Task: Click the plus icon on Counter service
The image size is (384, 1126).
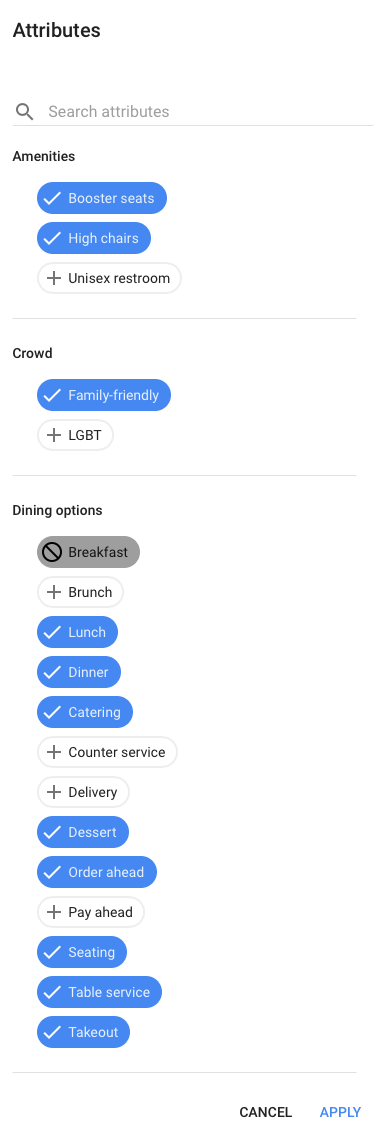Action: click(53, 753)
